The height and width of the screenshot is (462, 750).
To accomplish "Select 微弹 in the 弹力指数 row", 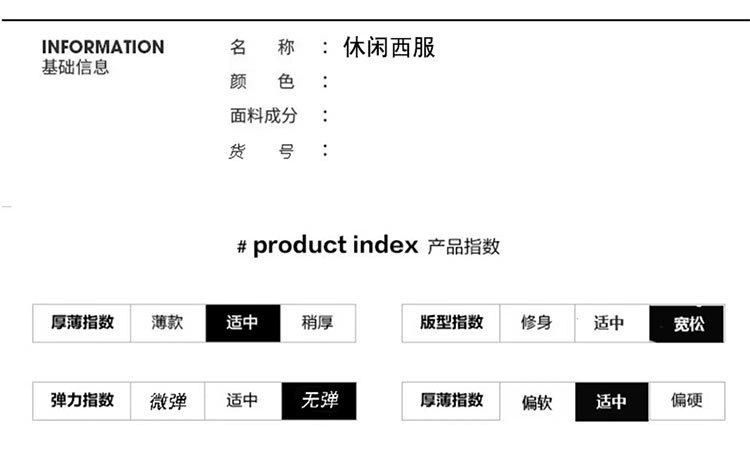I will coord(167,401).
